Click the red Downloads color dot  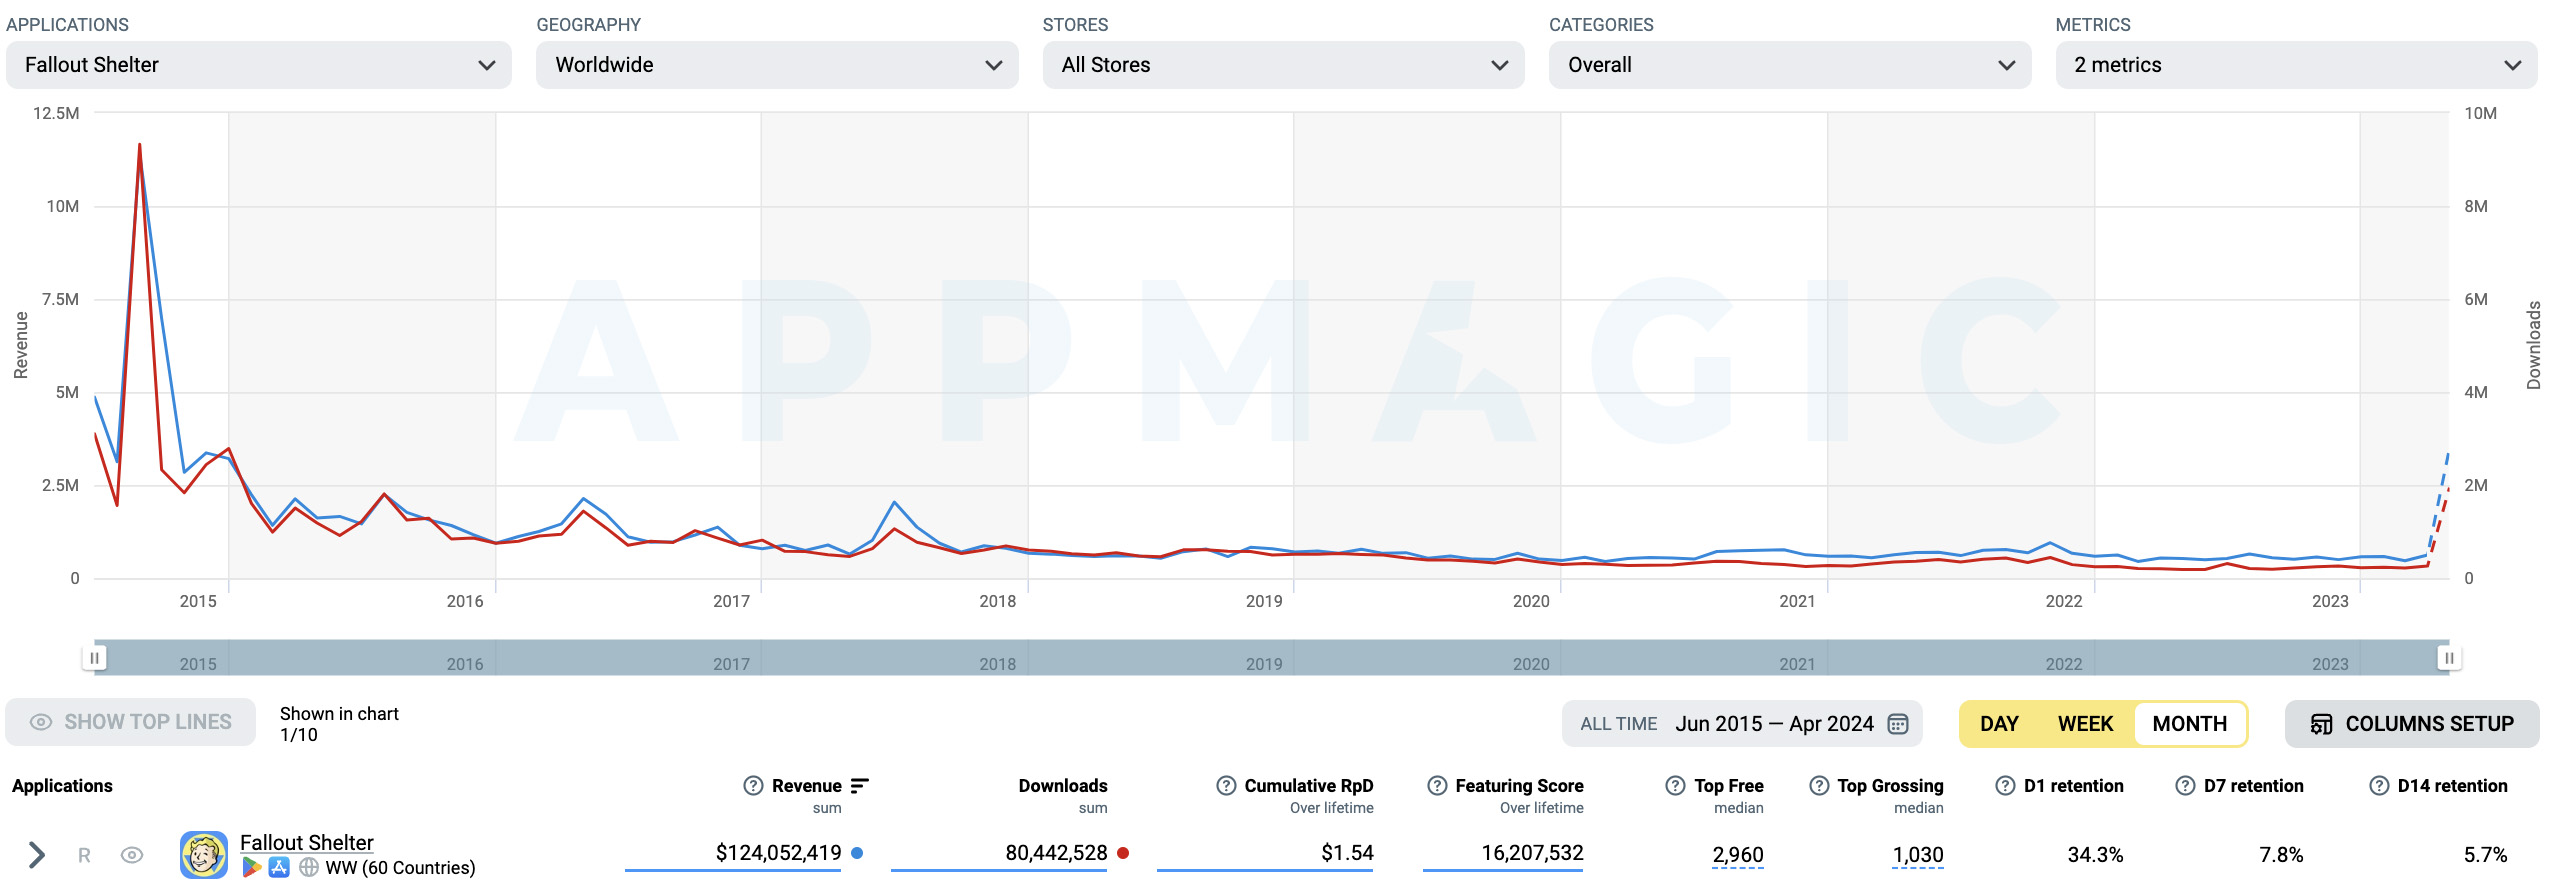[x=1123, y=853]
